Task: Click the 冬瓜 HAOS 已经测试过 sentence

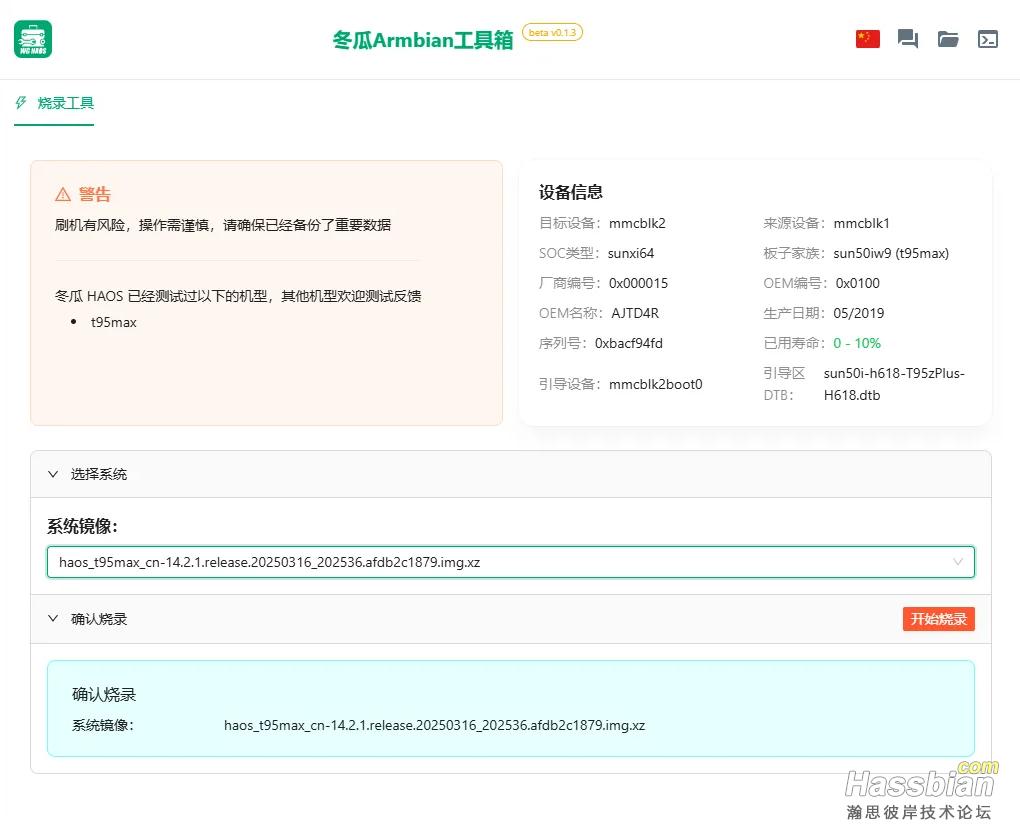Action: [238, 296]
